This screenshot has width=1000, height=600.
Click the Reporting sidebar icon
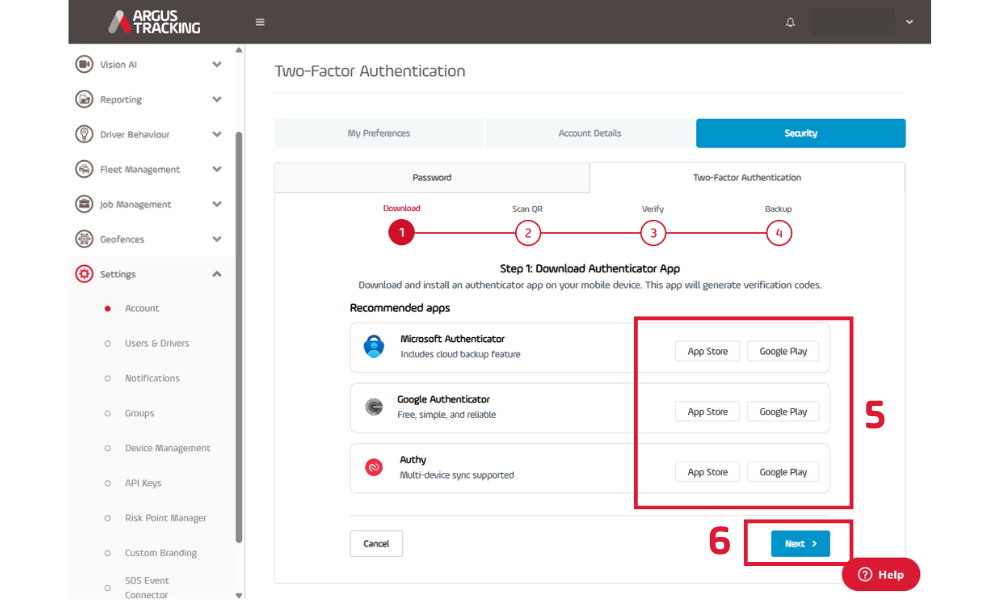point(84,99)
